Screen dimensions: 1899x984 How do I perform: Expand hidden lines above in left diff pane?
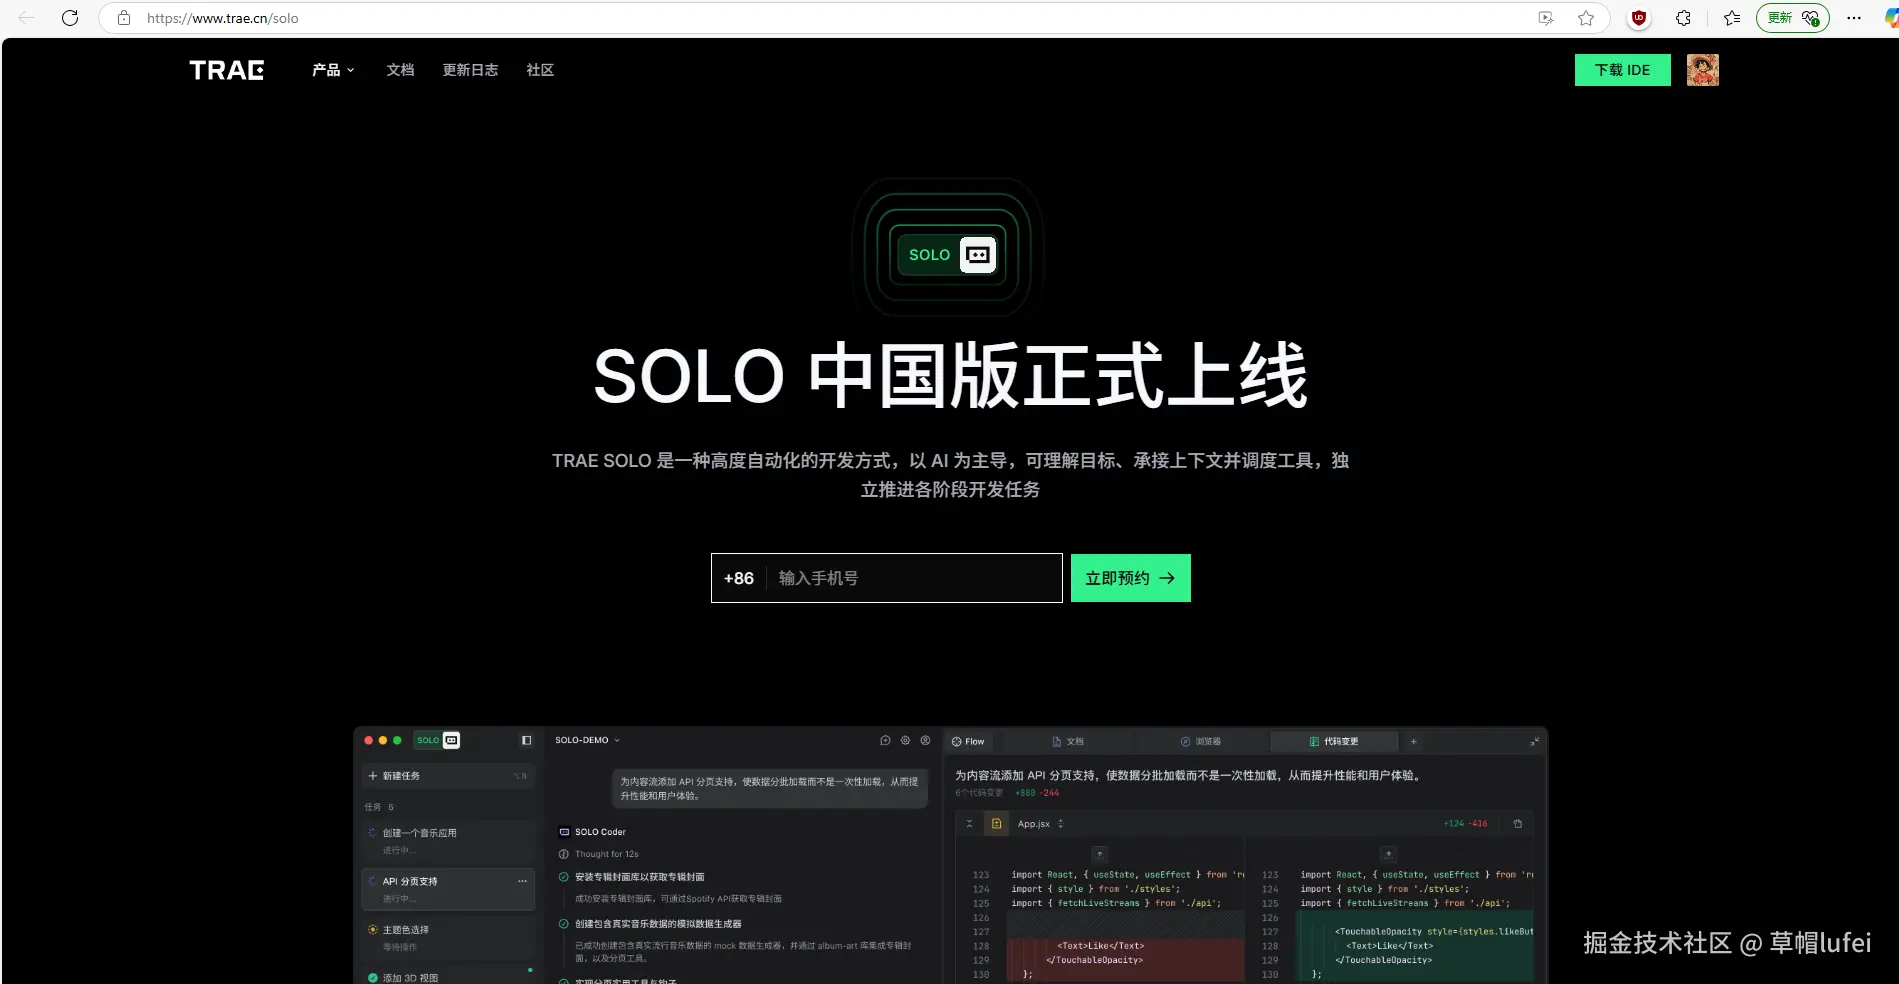point(1100,854)
